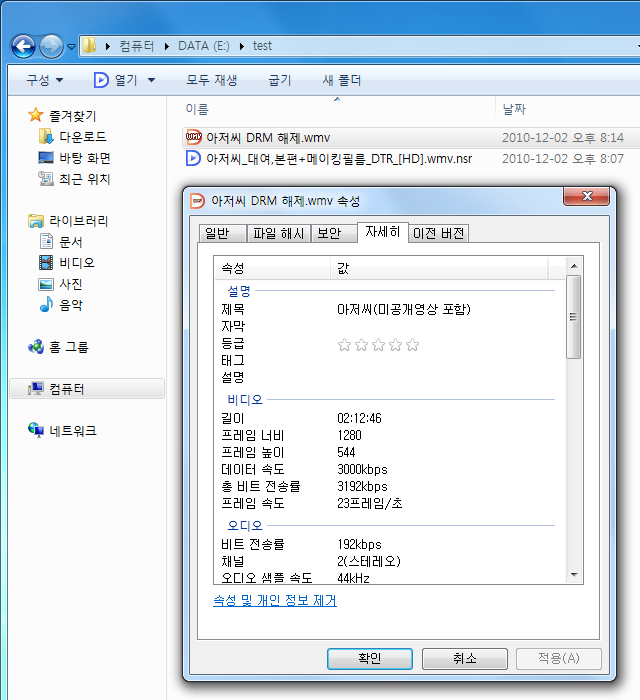The image size is (640, 700).
Task: Click the 즐겨찾기 star icon
Action: coord(35,115)
